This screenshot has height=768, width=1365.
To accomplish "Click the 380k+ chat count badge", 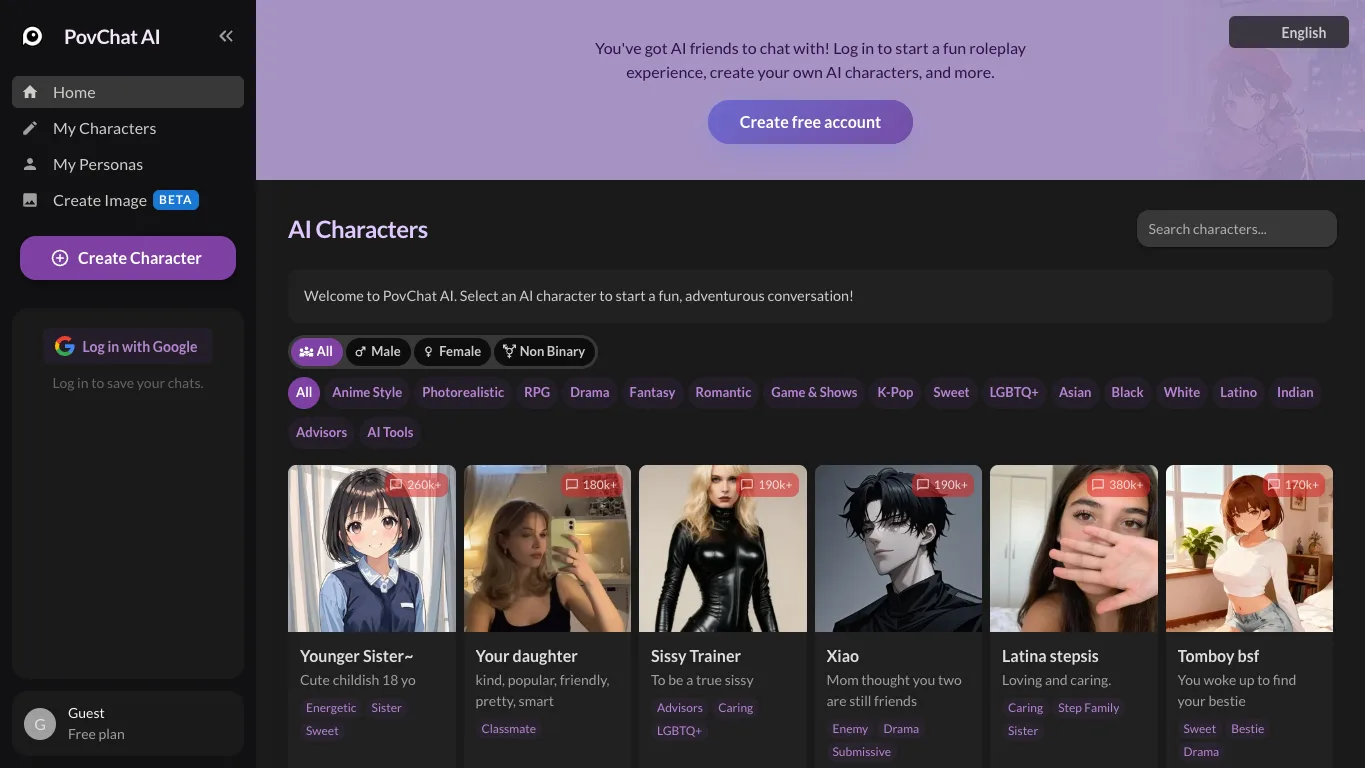I will tap(1118, 485).
